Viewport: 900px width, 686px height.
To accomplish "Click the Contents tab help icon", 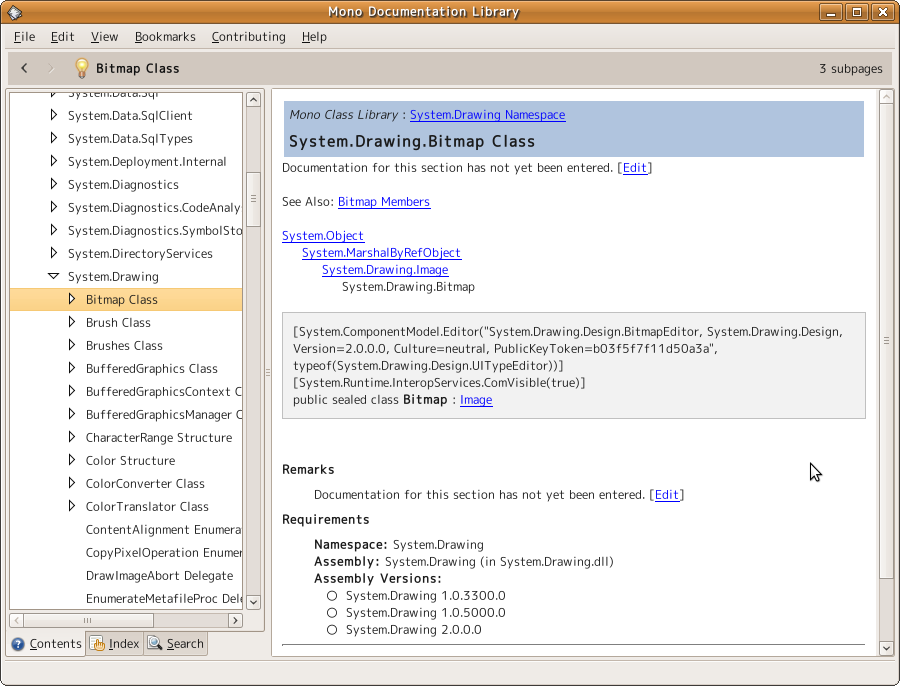I will (18, 644).
